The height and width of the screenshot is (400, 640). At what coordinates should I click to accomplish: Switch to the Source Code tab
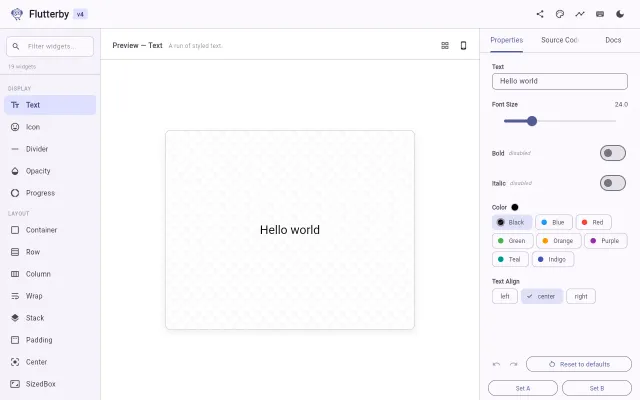560,40
